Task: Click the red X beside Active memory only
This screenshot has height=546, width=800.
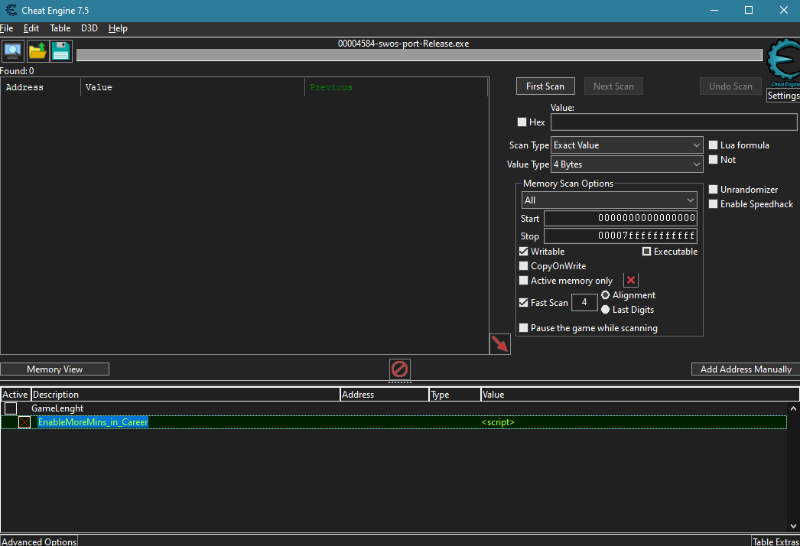Action: click(631, 281)
